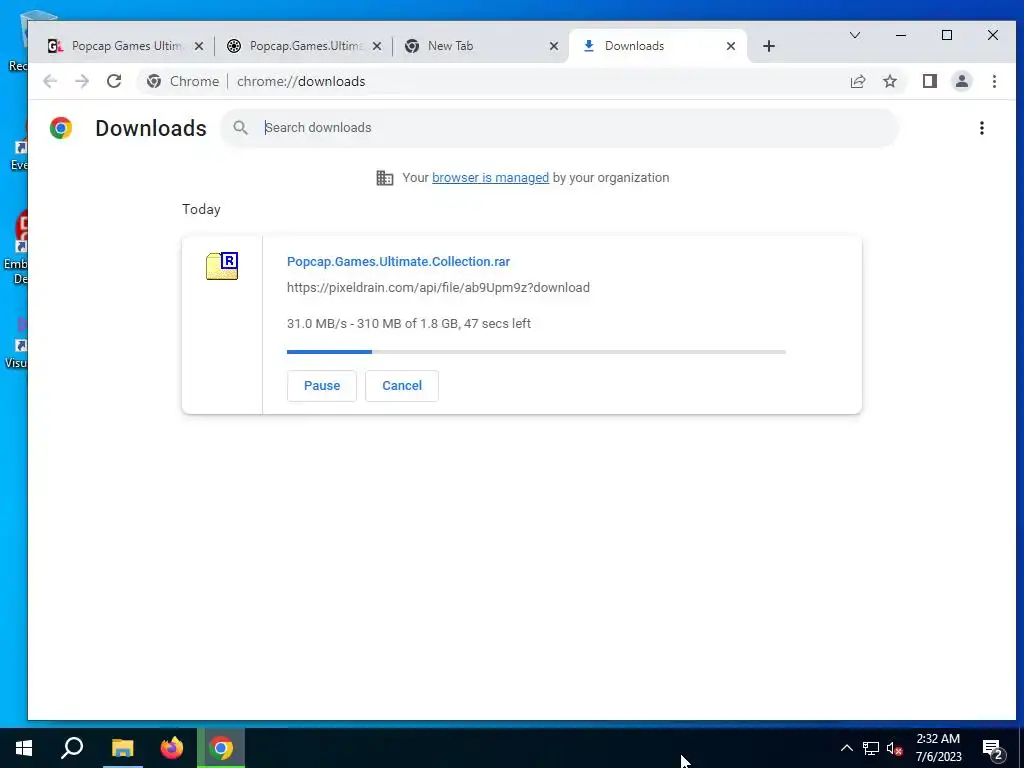The image size is (1024, 768).
Task: Minimize the Chrome window
Action: pyautogui.click(x=901, y=35)
